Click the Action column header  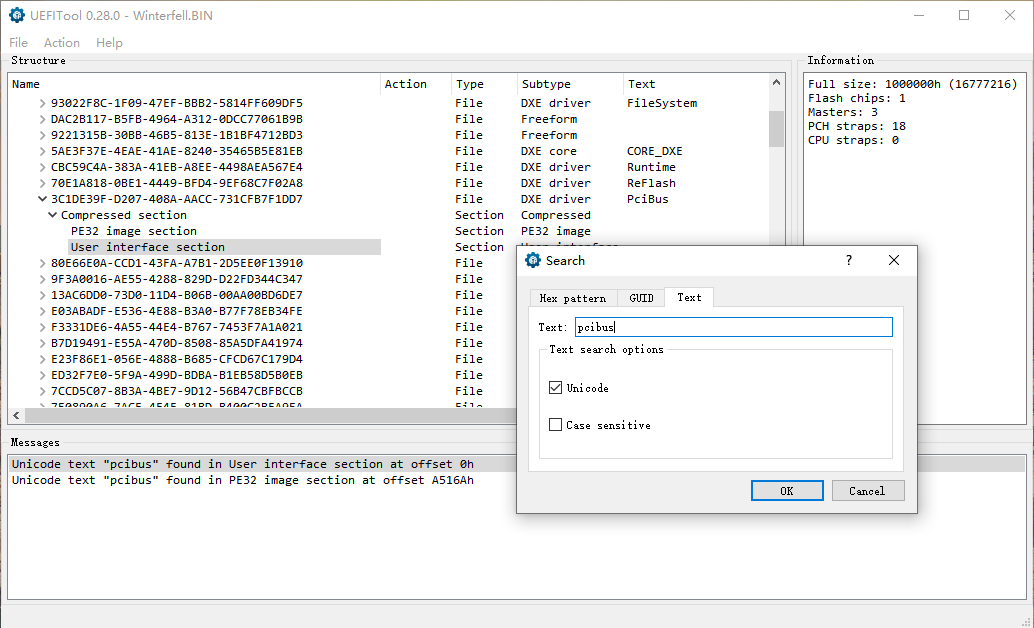pos(416,84)
